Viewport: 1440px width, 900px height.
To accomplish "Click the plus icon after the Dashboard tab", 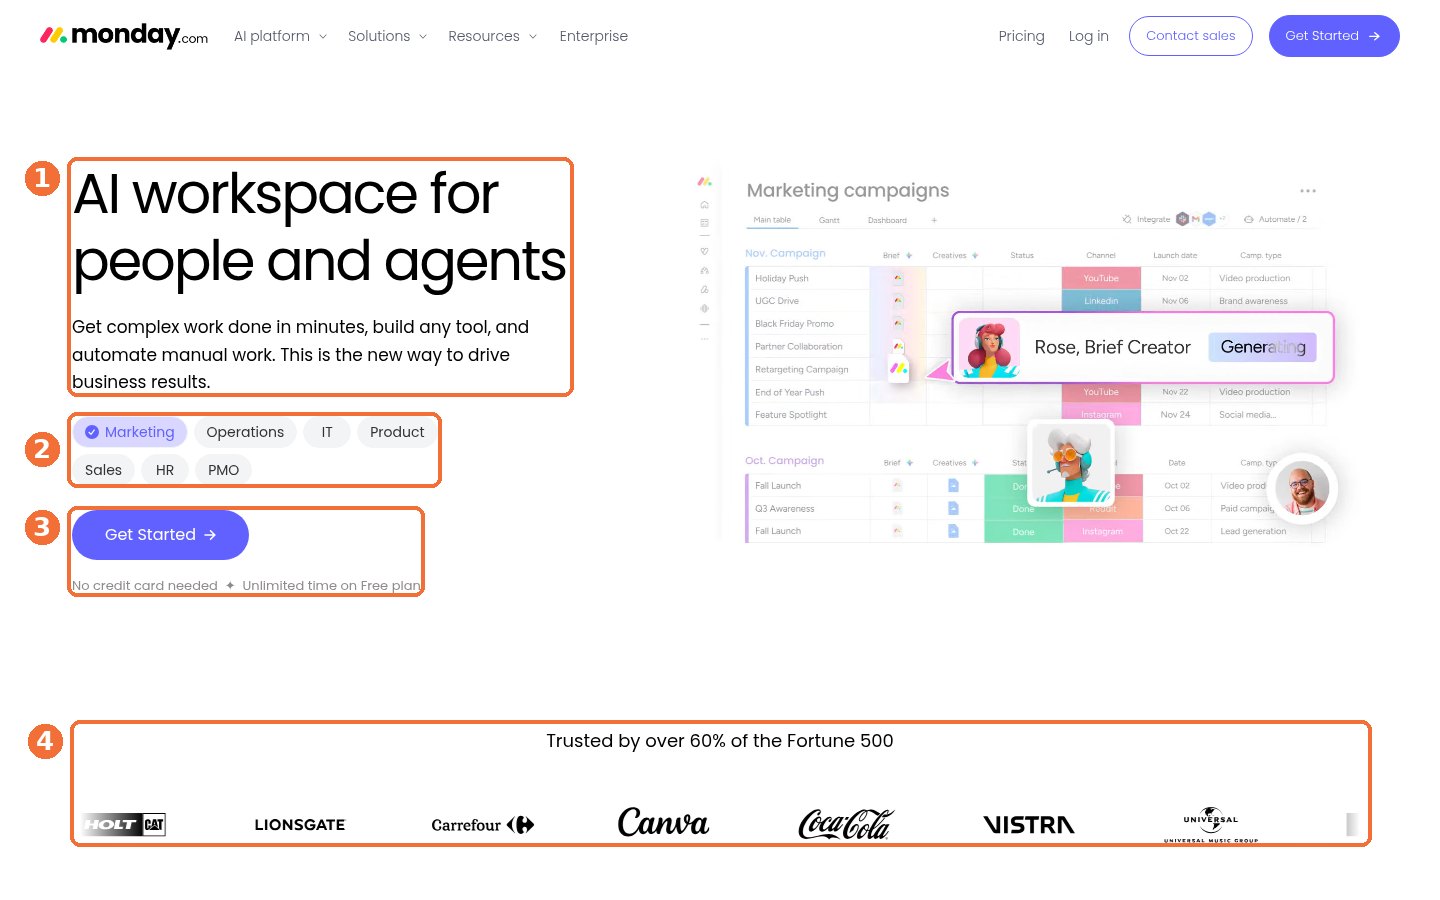I will point(934,220).
